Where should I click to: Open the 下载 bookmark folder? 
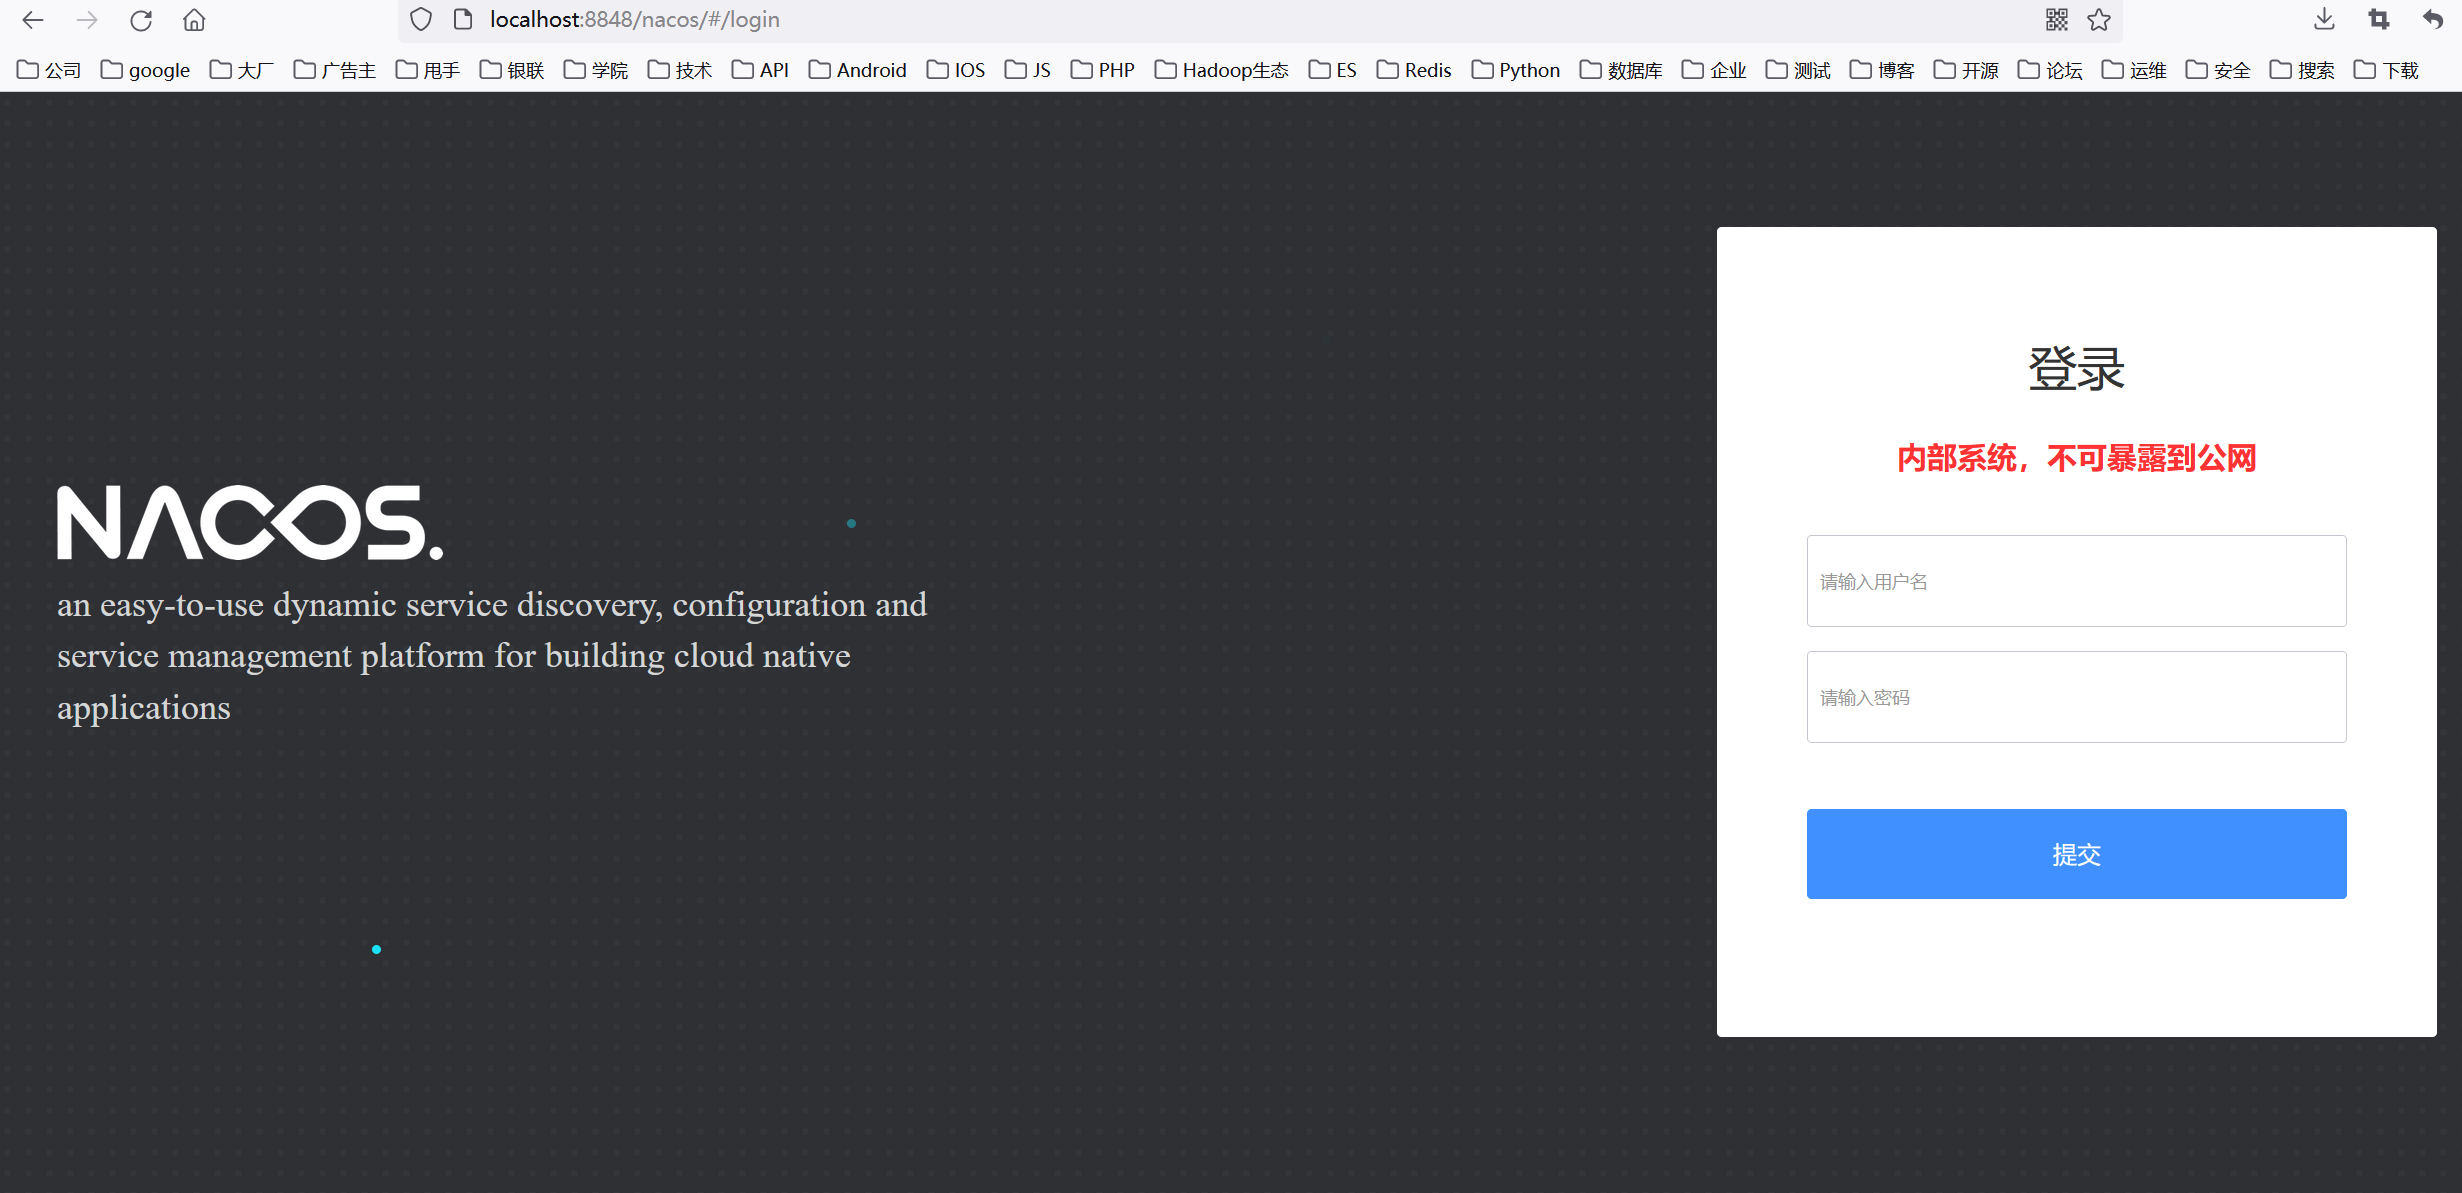2386,70
